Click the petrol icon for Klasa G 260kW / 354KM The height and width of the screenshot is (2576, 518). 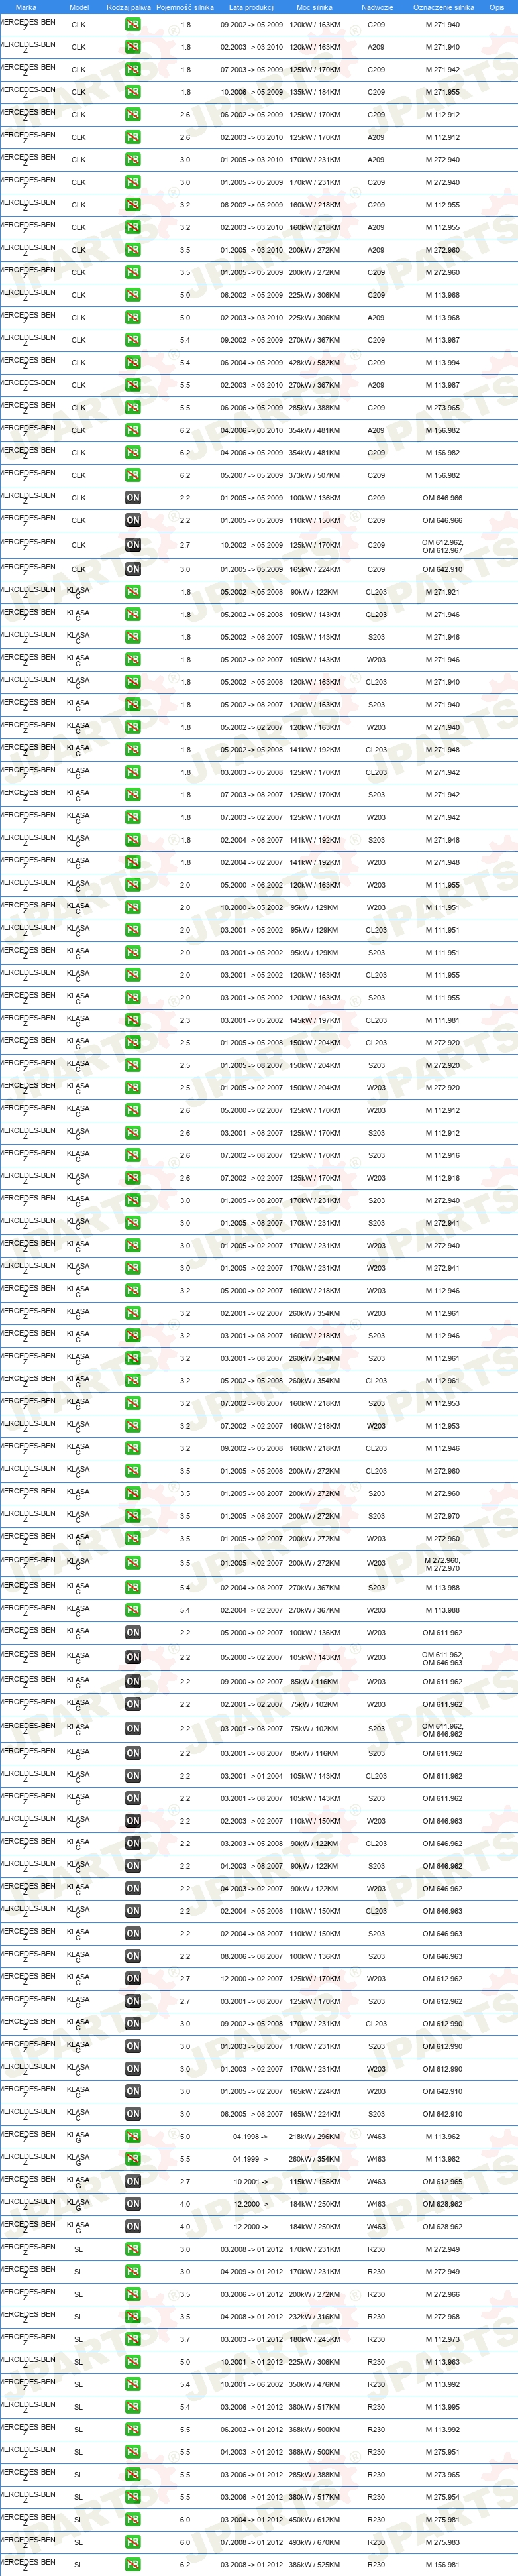click(x=133, y=2158)
